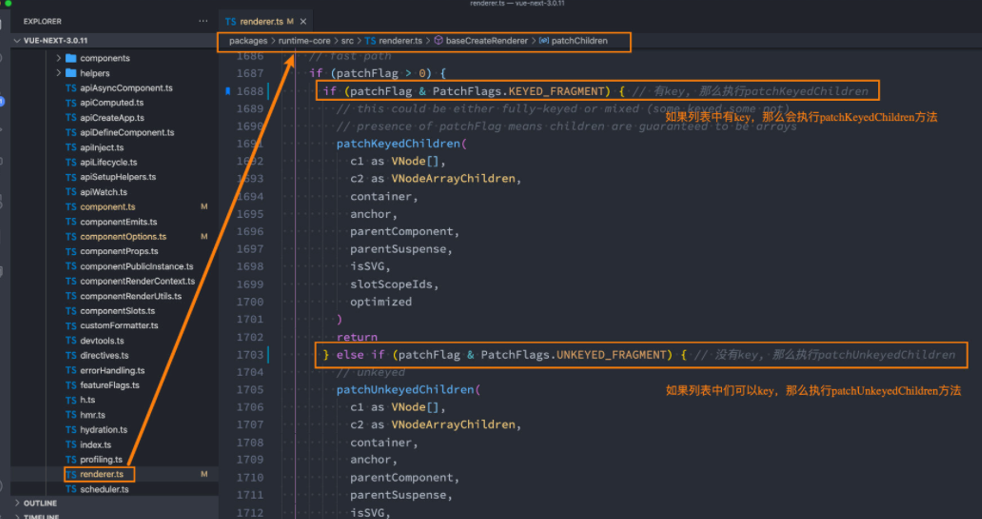Open componentPublicInstance.ts file

pyautogui.click(x=137, y=266)
